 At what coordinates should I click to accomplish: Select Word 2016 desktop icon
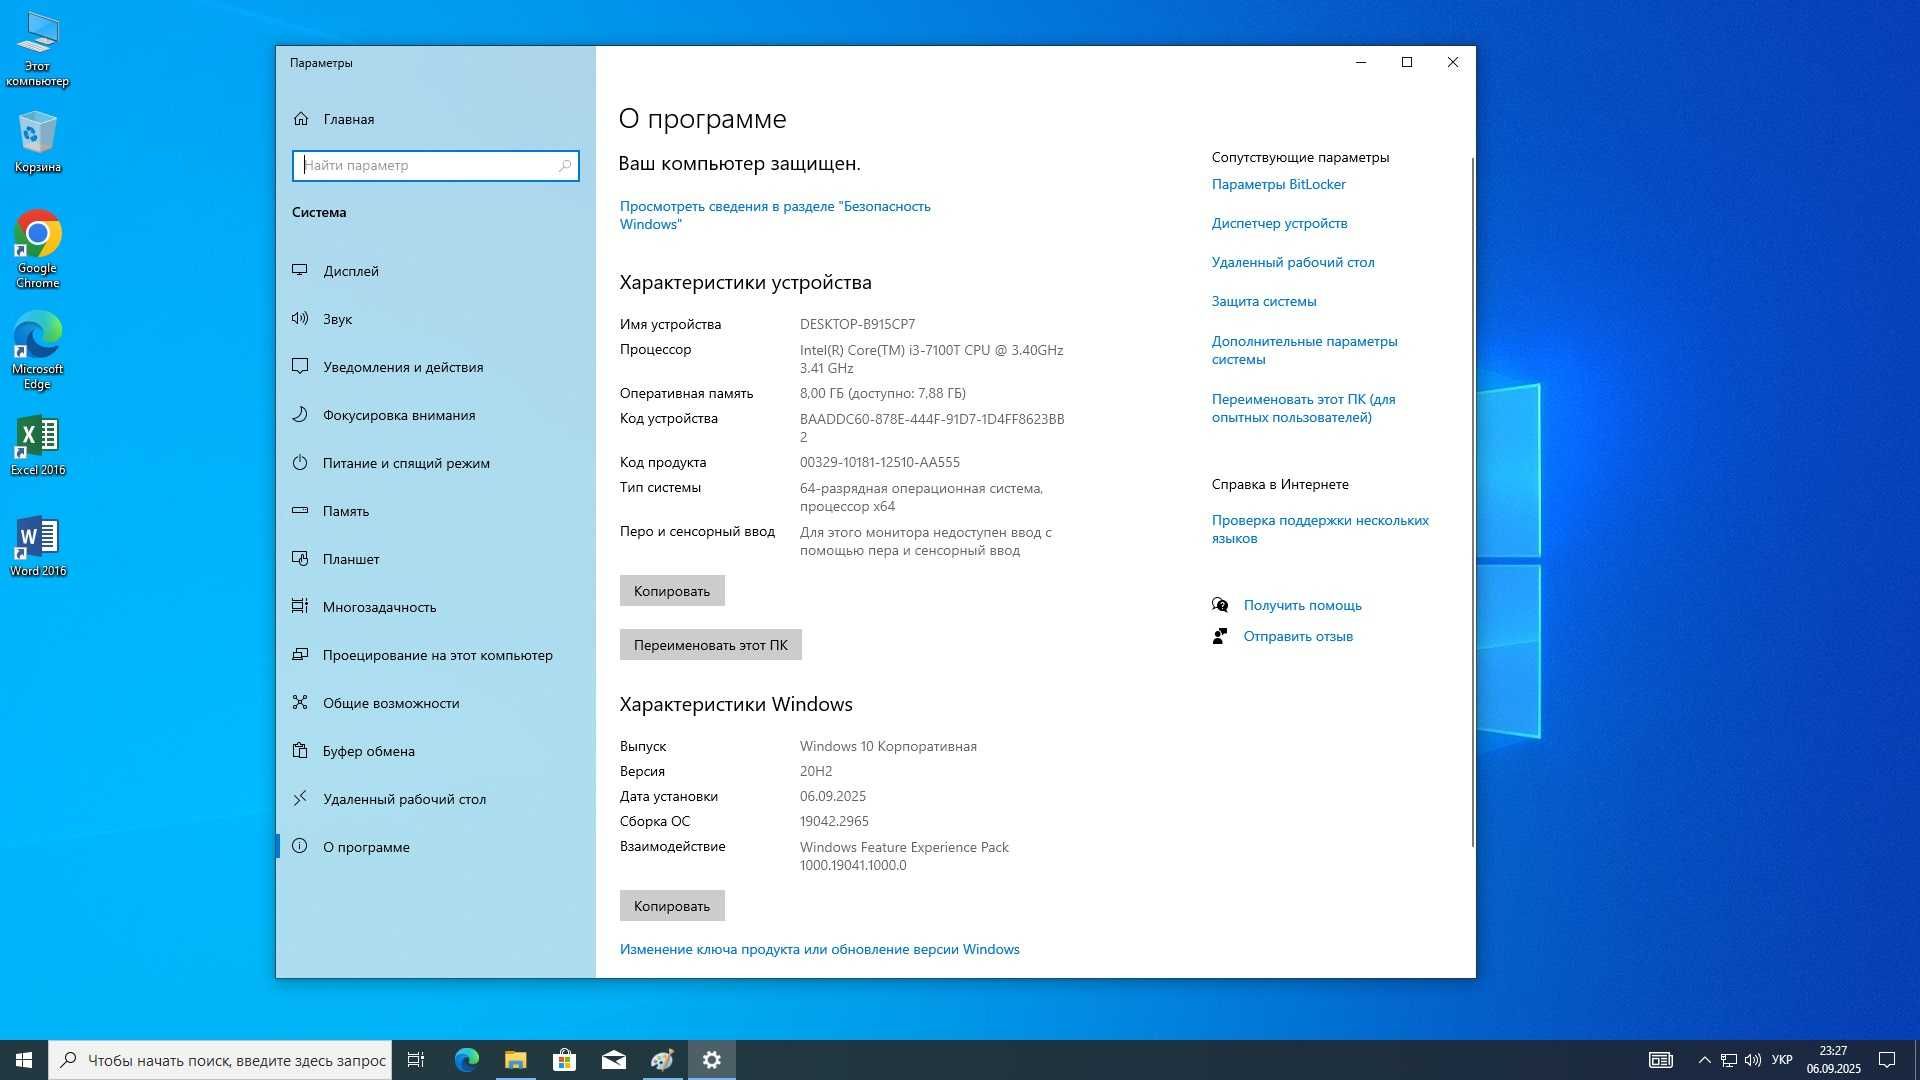tap(37, 546)
